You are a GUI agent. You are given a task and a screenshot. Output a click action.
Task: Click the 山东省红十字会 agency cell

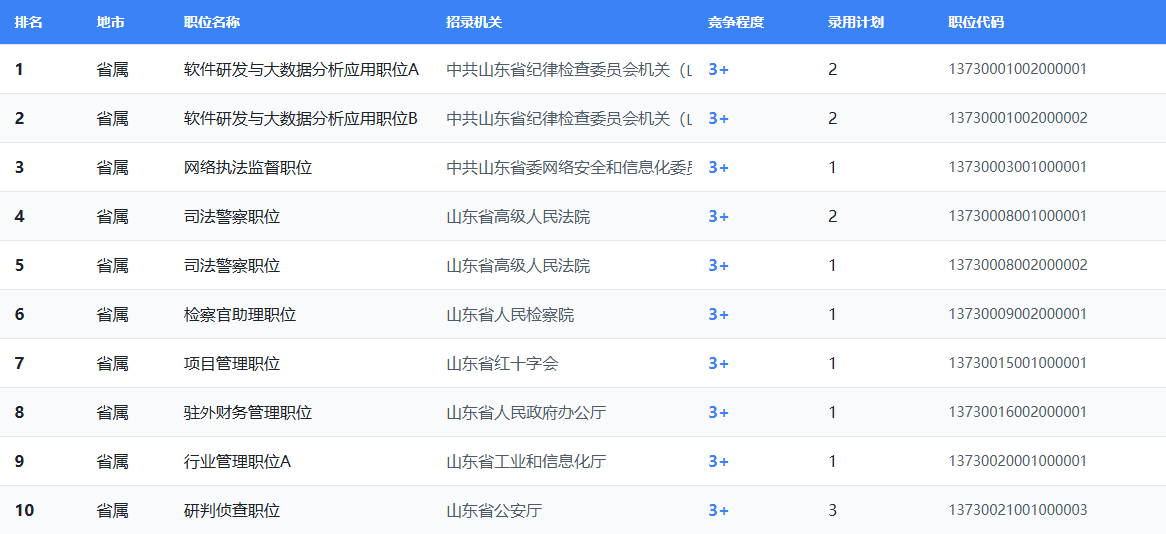pos(502,363)
